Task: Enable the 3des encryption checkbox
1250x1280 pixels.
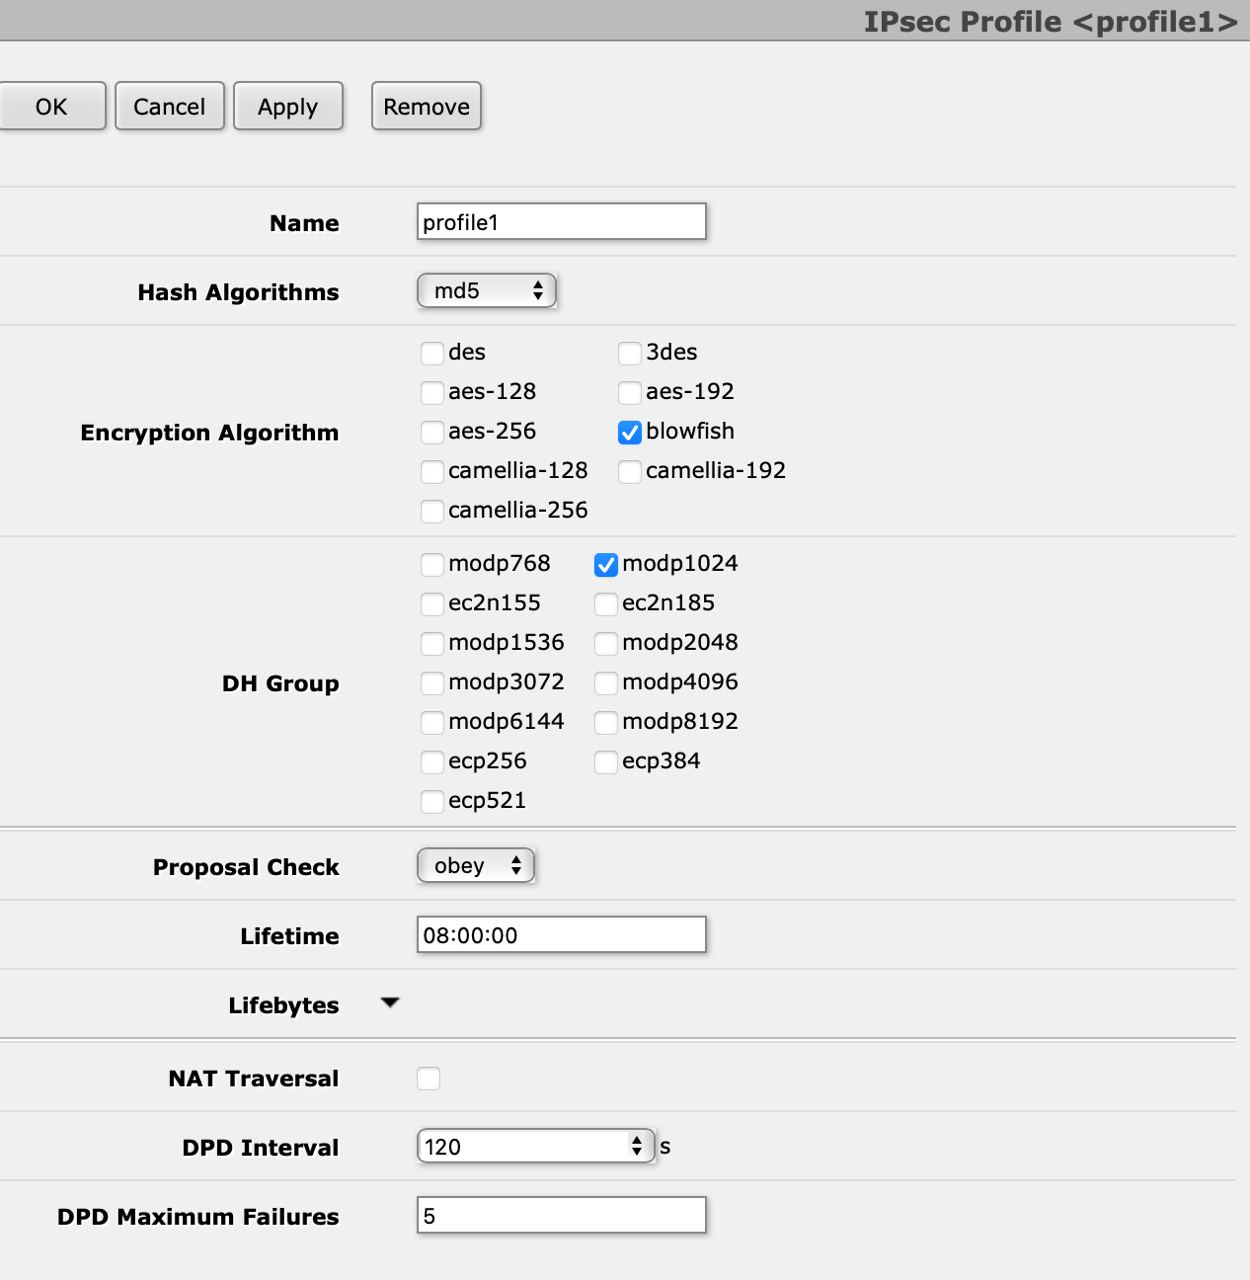Action: pyautogui.click(x=629, y=353)
